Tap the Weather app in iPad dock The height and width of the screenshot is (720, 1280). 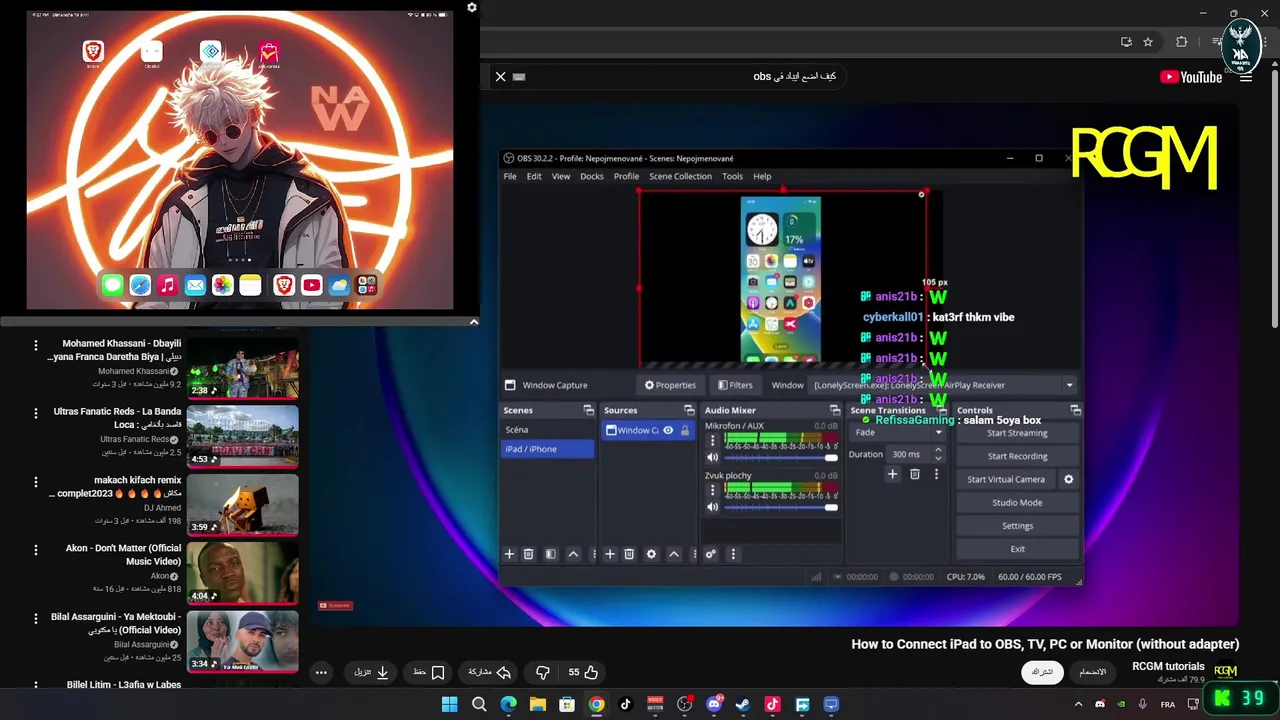click(339, 285)
